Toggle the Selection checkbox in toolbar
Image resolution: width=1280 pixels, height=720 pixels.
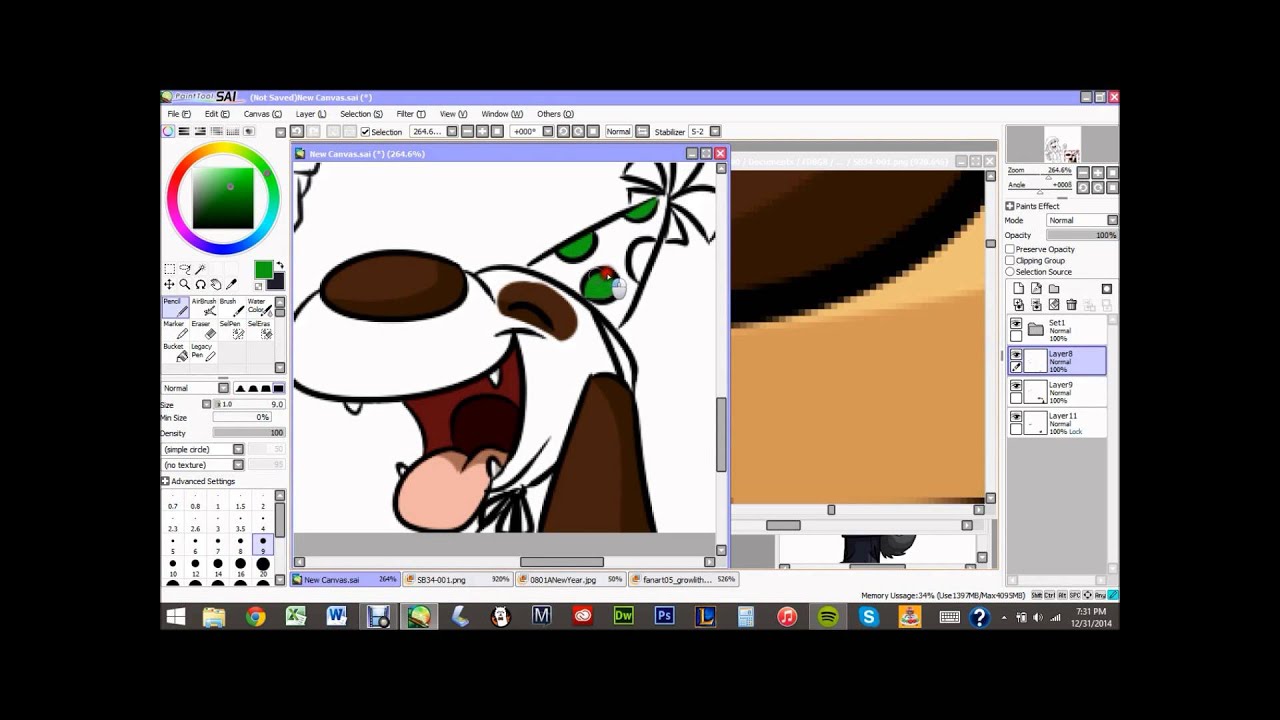coord(365,132)
